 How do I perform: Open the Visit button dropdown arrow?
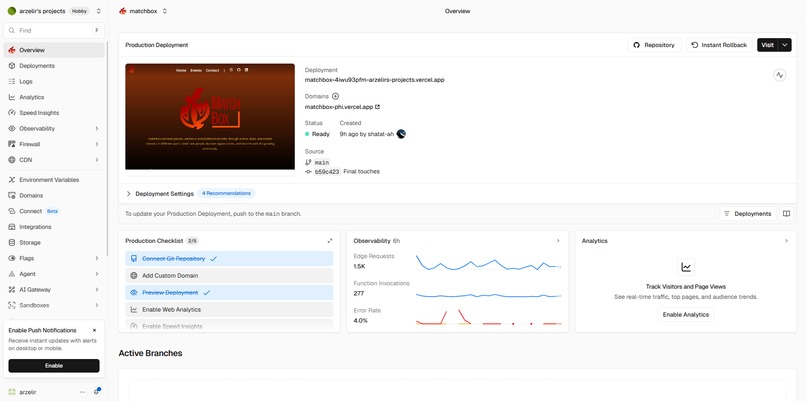[x=784, y=45]
